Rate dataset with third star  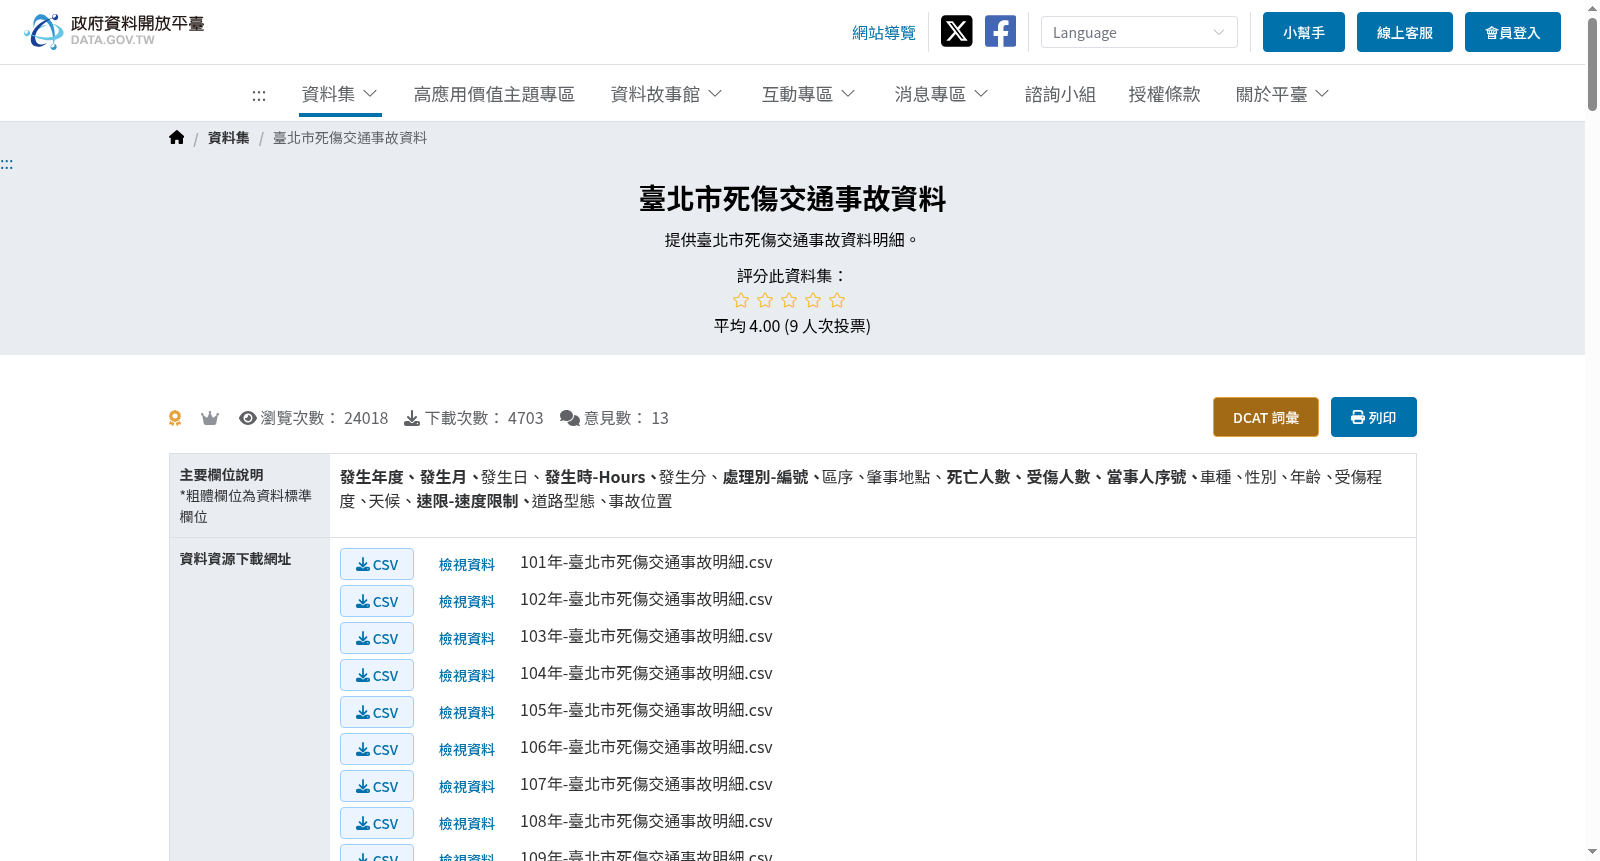tap(789, 300)
